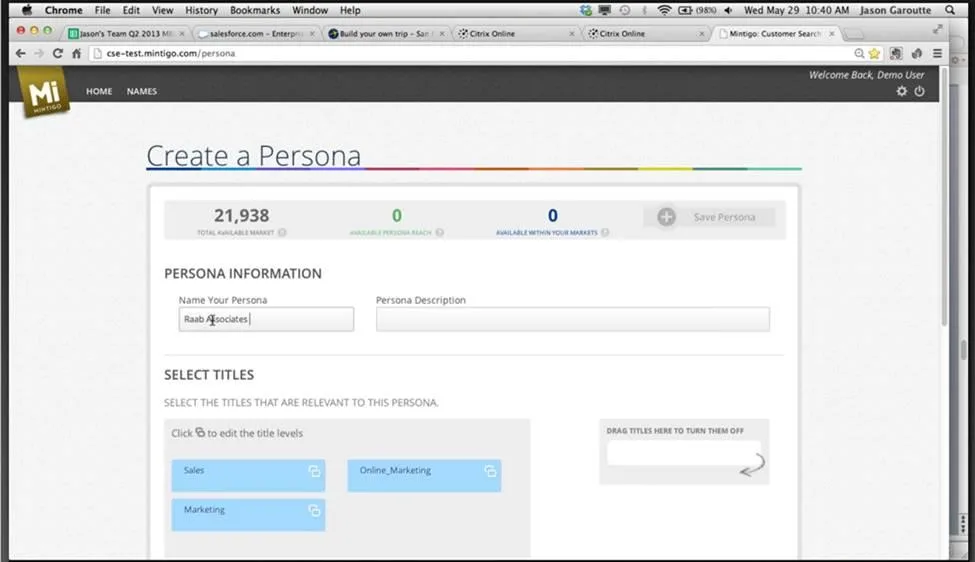Click the battery status icon

pyautogui.click(x=685, y=10)
